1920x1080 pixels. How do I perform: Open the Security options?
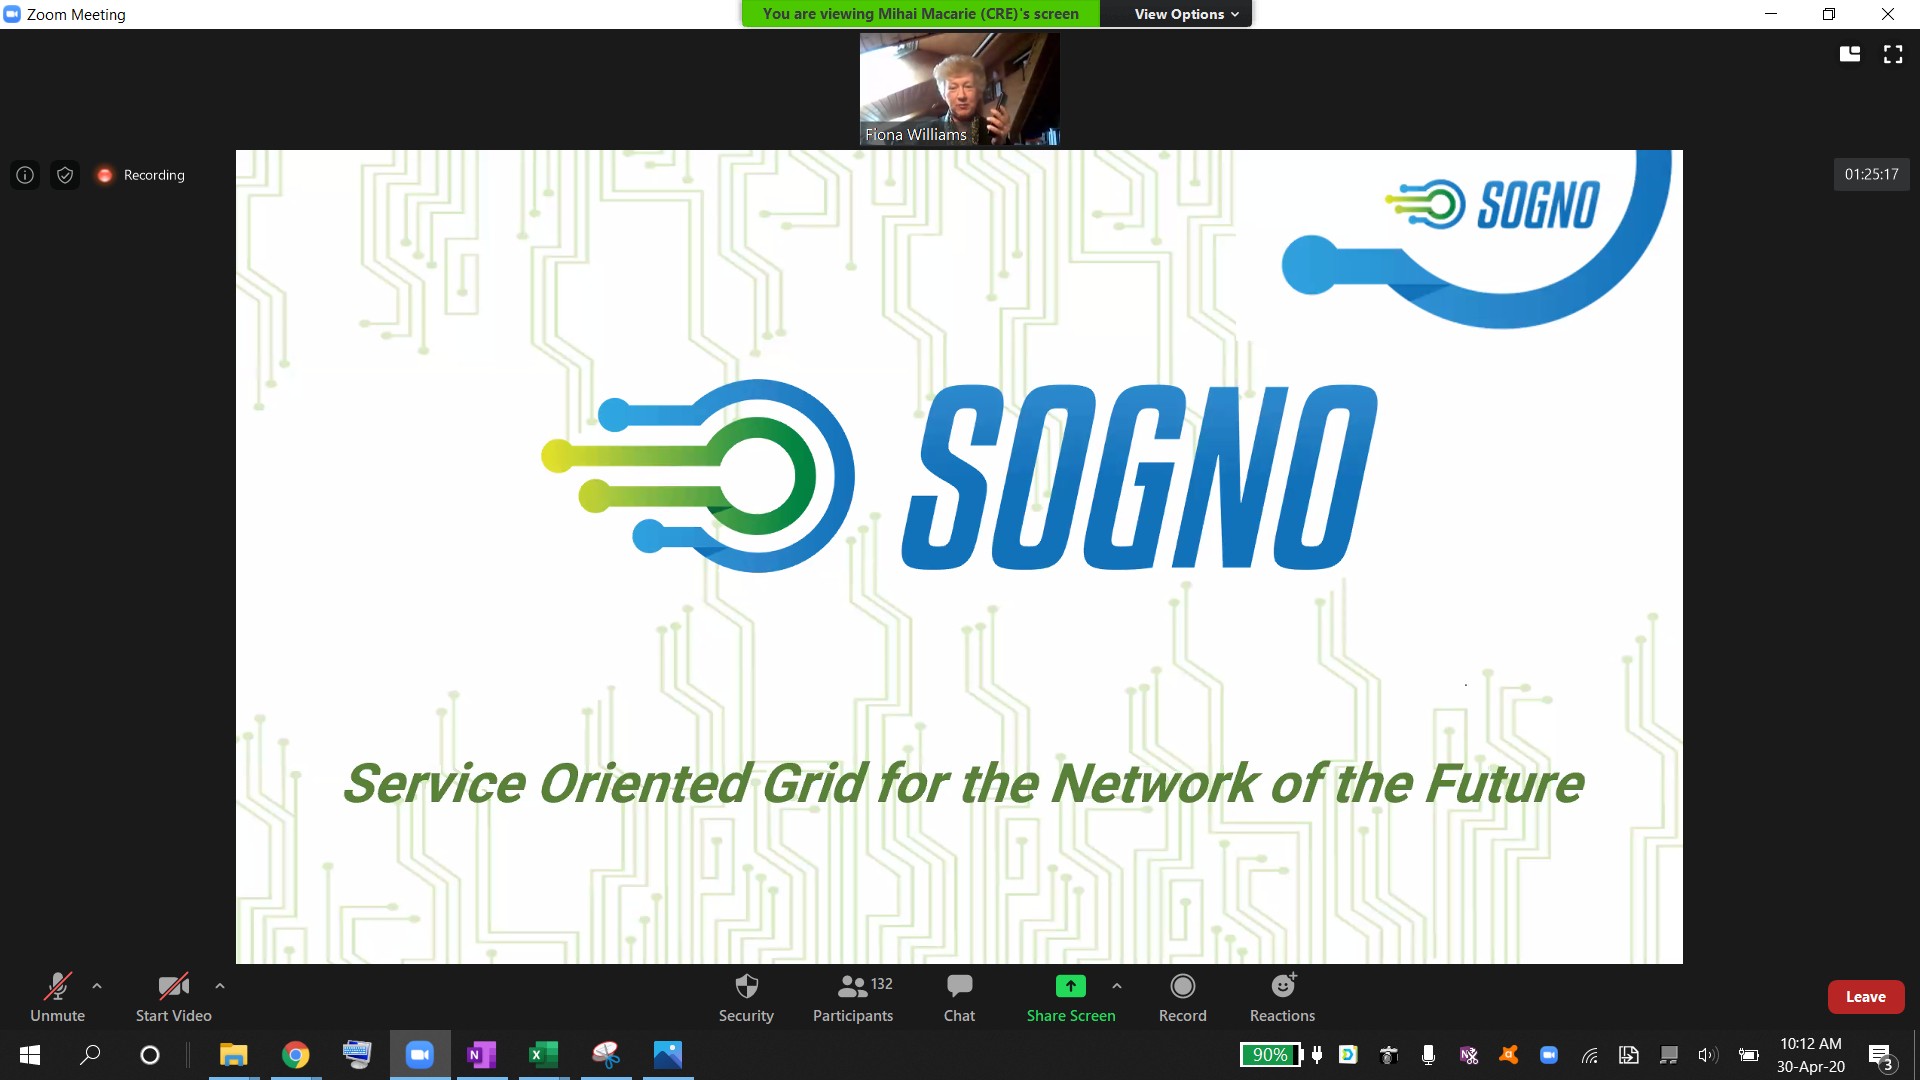pos(746,997)
